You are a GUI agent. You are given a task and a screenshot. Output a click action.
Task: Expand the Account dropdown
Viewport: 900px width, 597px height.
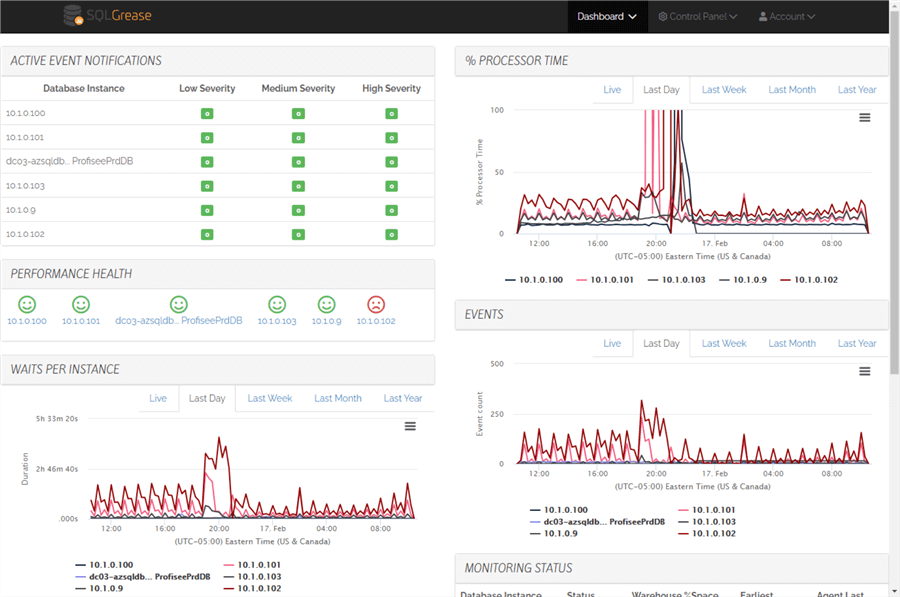[x=787, y=16]
